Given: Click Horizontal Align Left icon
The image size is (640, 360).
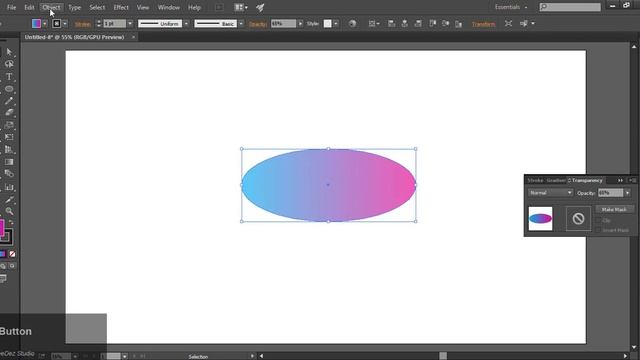Looking at the screenshot, I should [391, 24].
